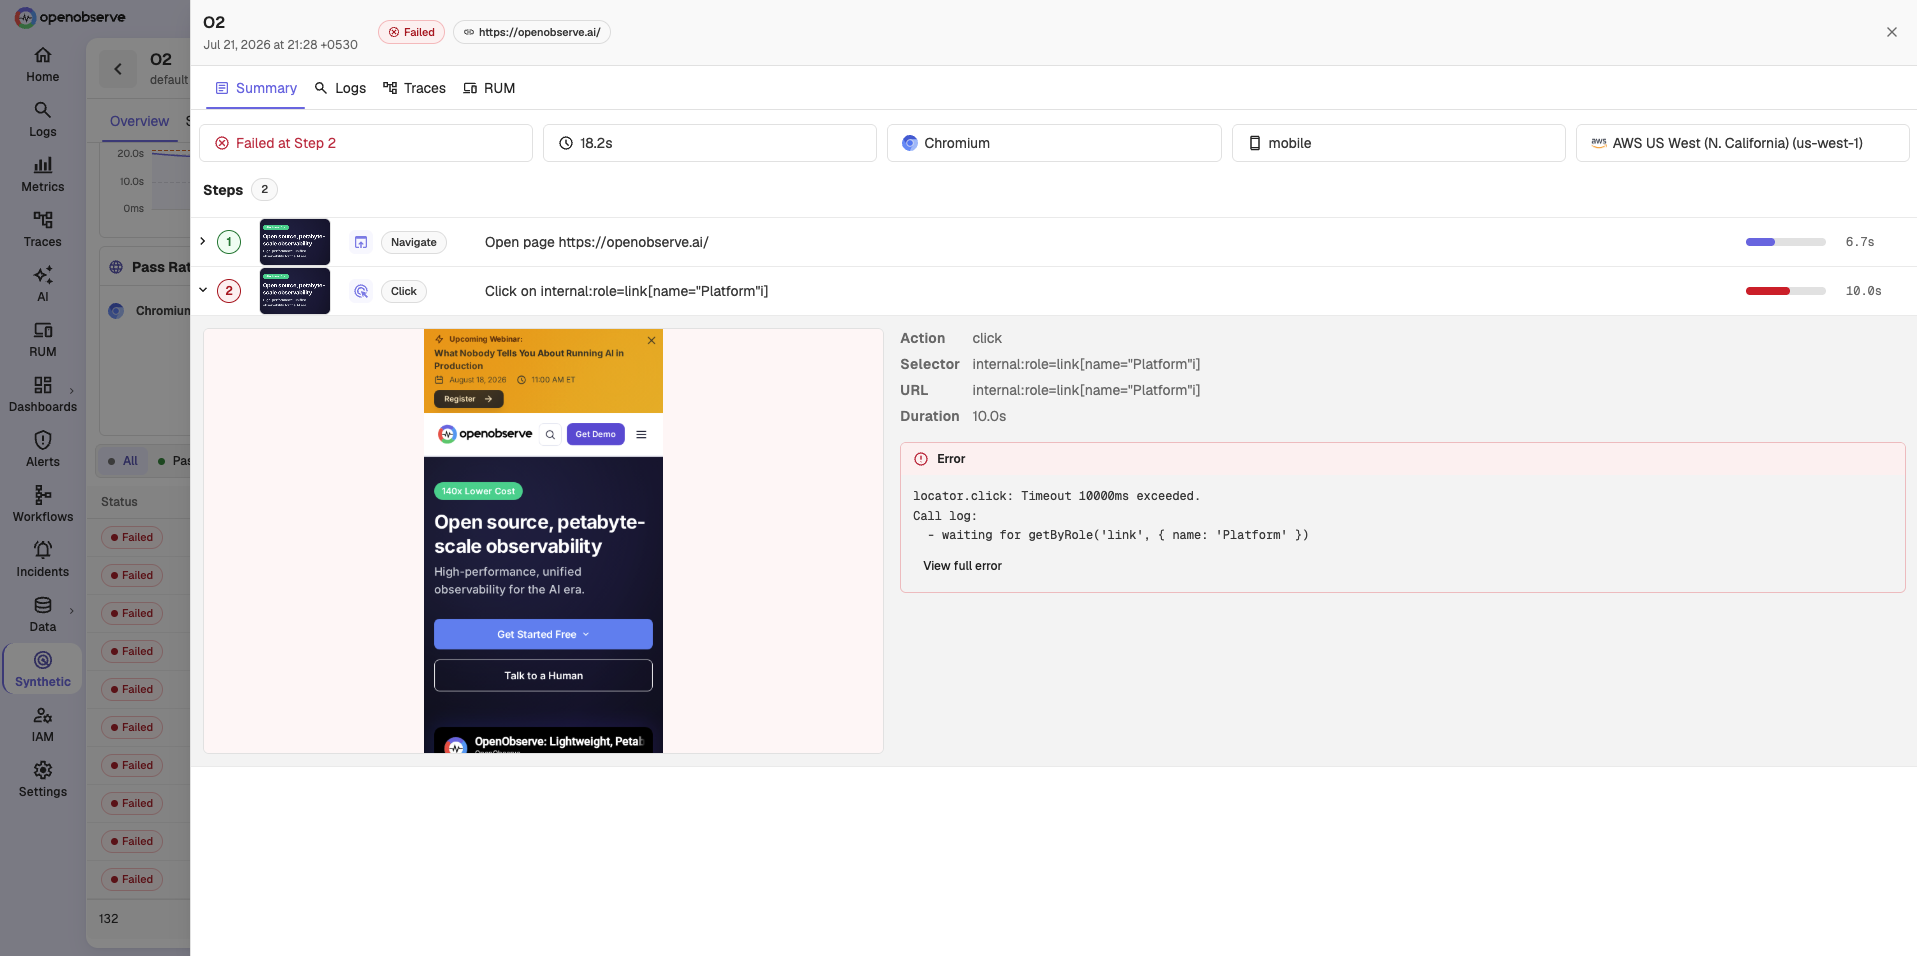Click the 6.7s step duration
Image resolution: width=1917 pixels, height=956 pixels.
[1860, 242]
